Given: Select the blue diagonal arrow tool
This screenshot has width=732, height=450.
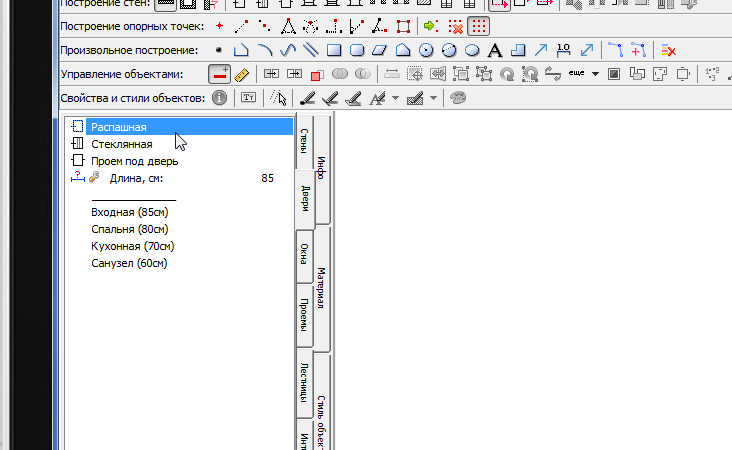Looking at the screenshot, I should click(x=541, y=49).
